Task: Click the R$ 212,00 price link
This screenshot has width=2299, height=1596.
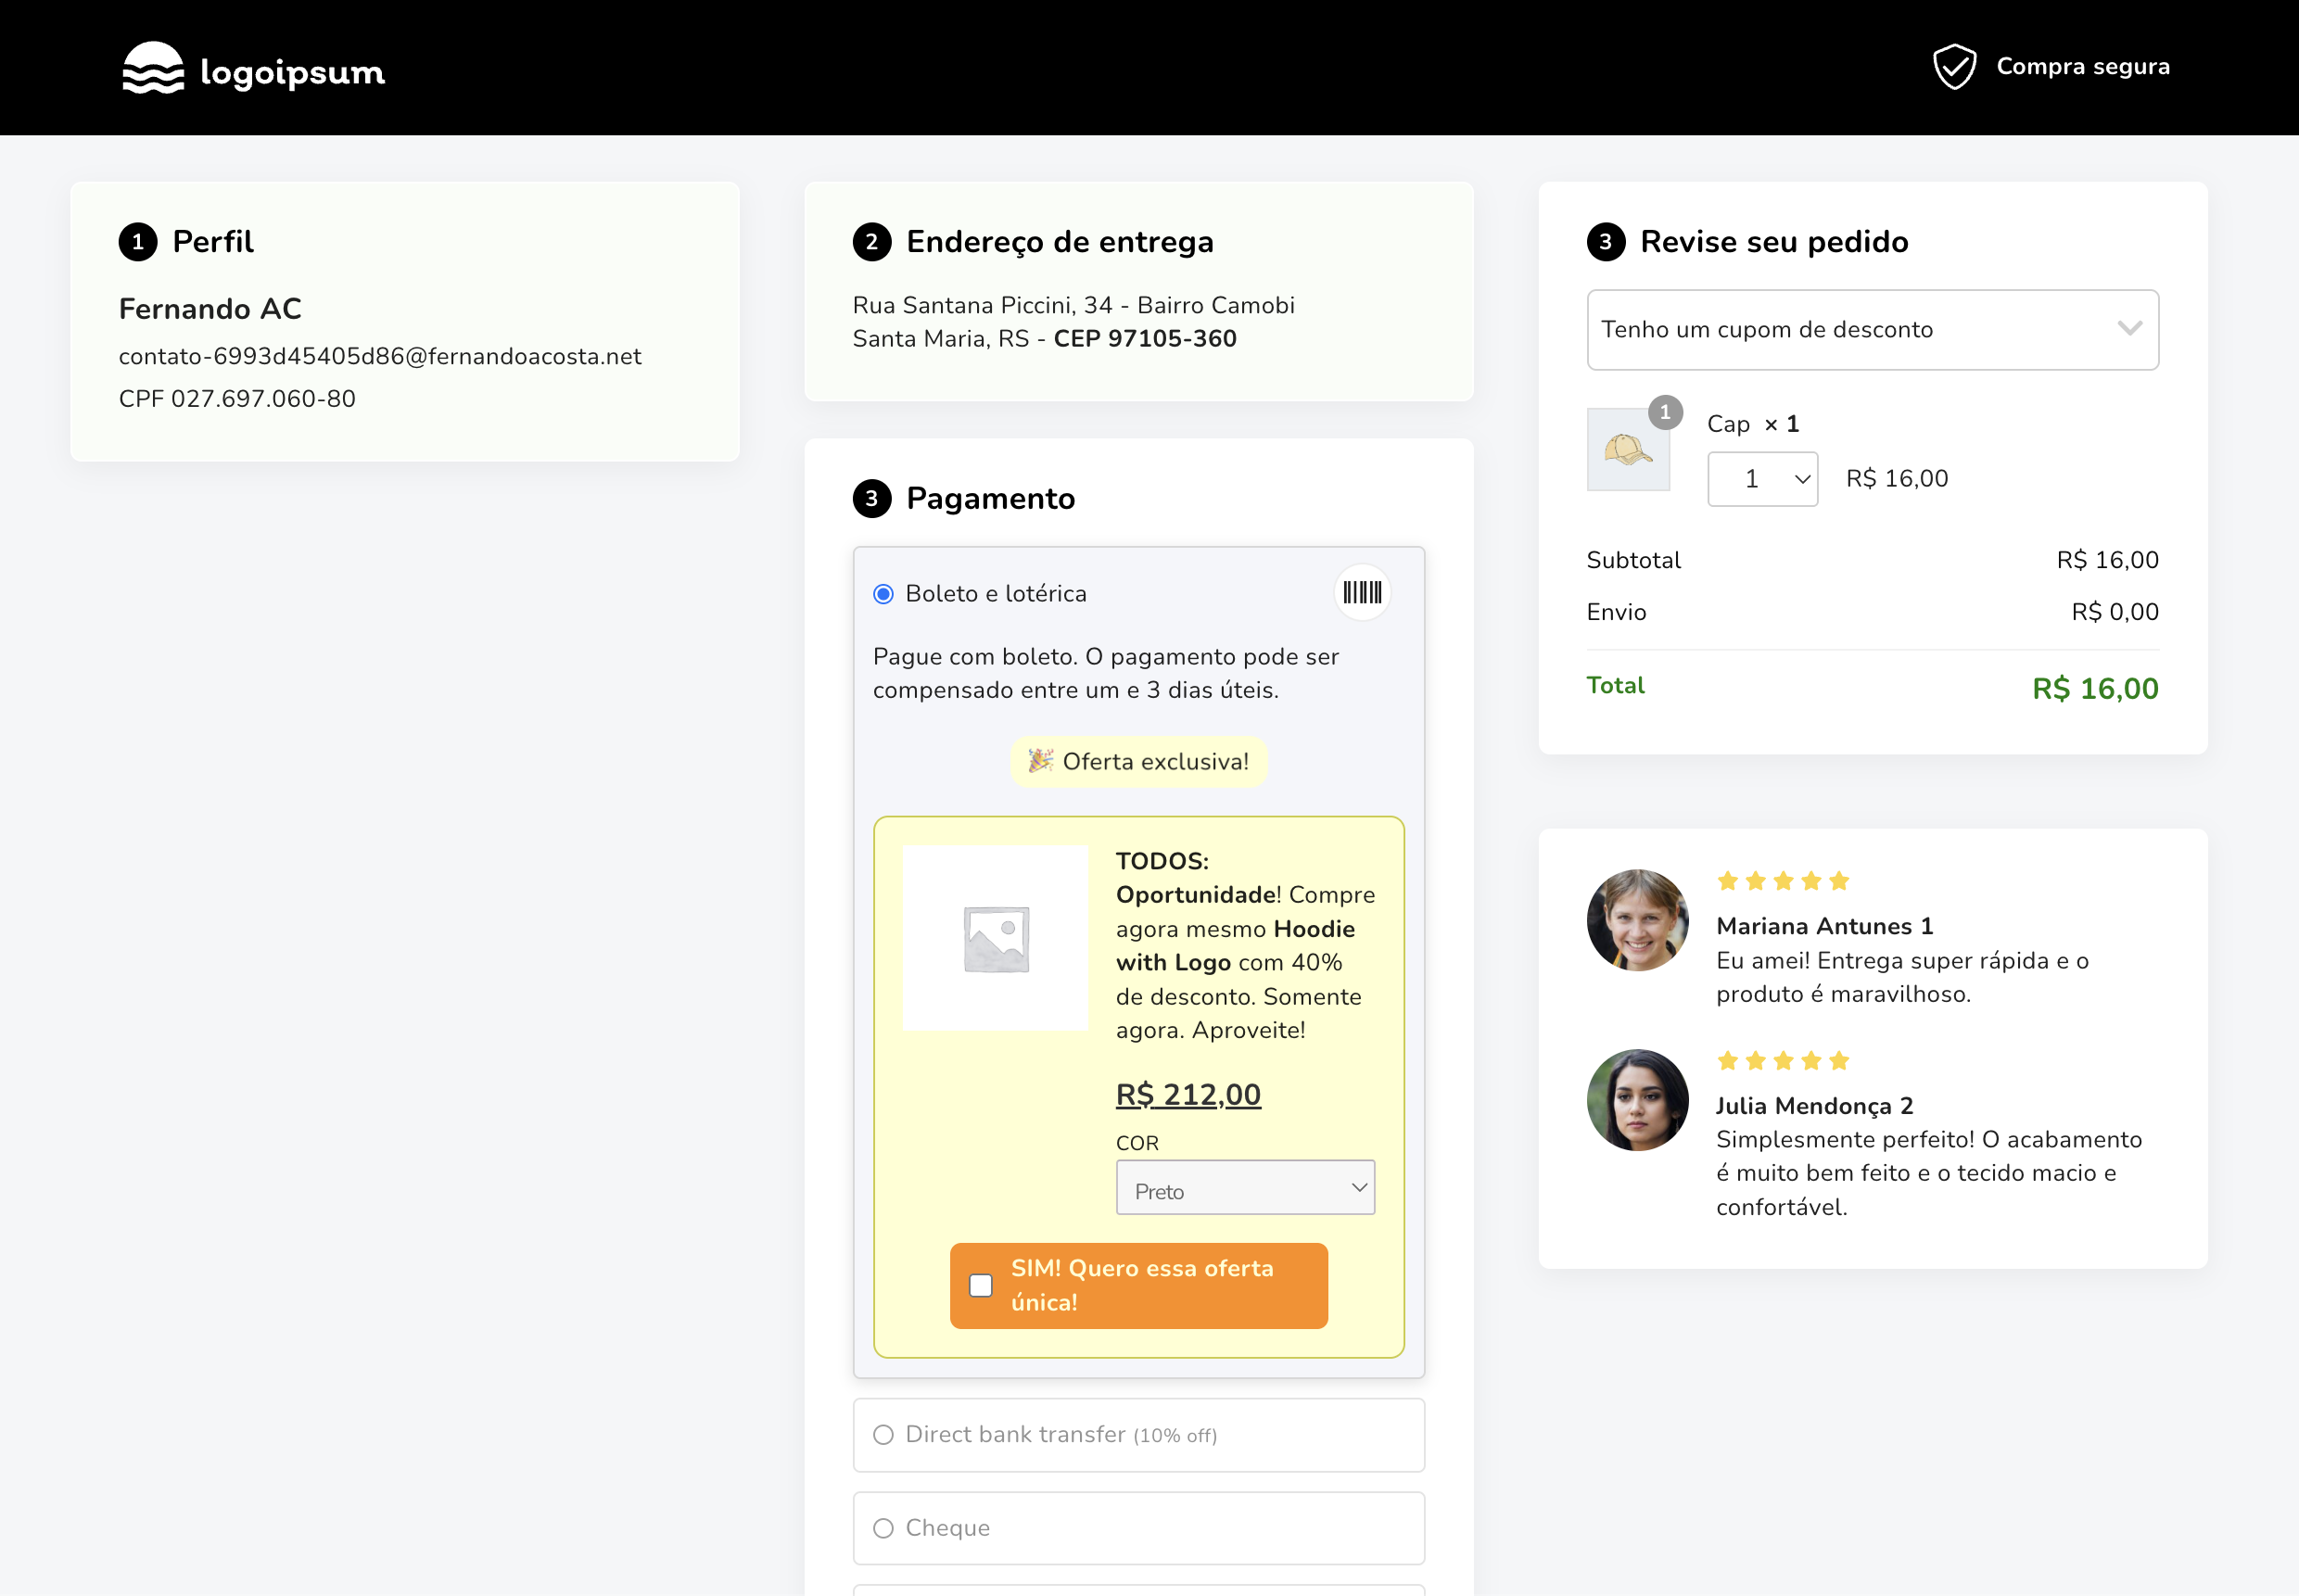Action: click(x=1188, y=1093)
